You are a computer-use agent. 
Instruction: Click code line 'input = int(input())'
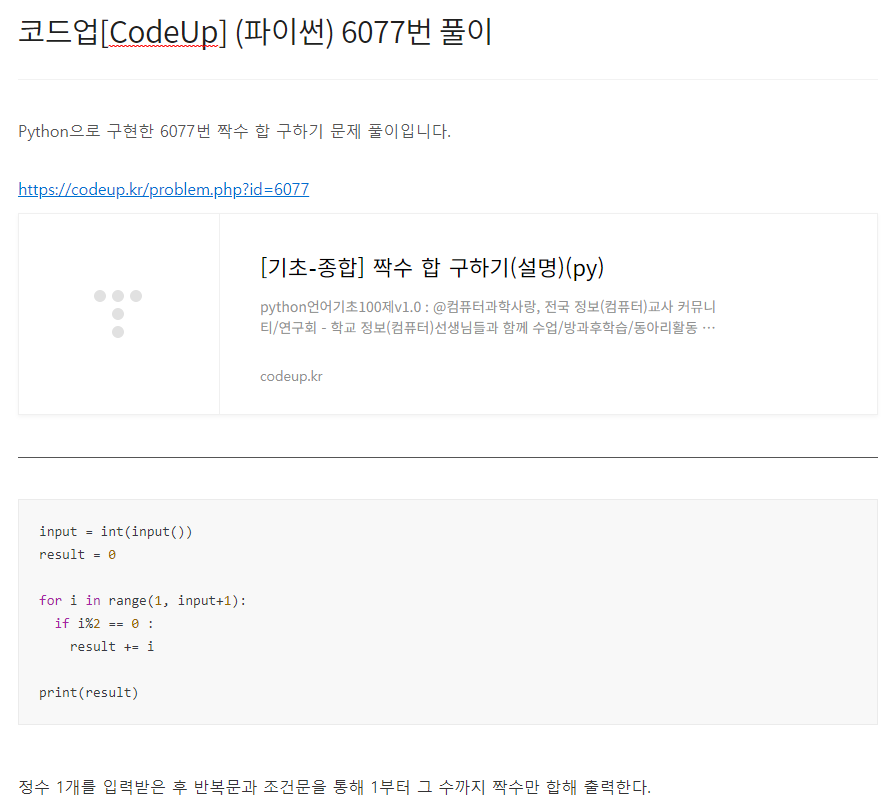[116, 532]
